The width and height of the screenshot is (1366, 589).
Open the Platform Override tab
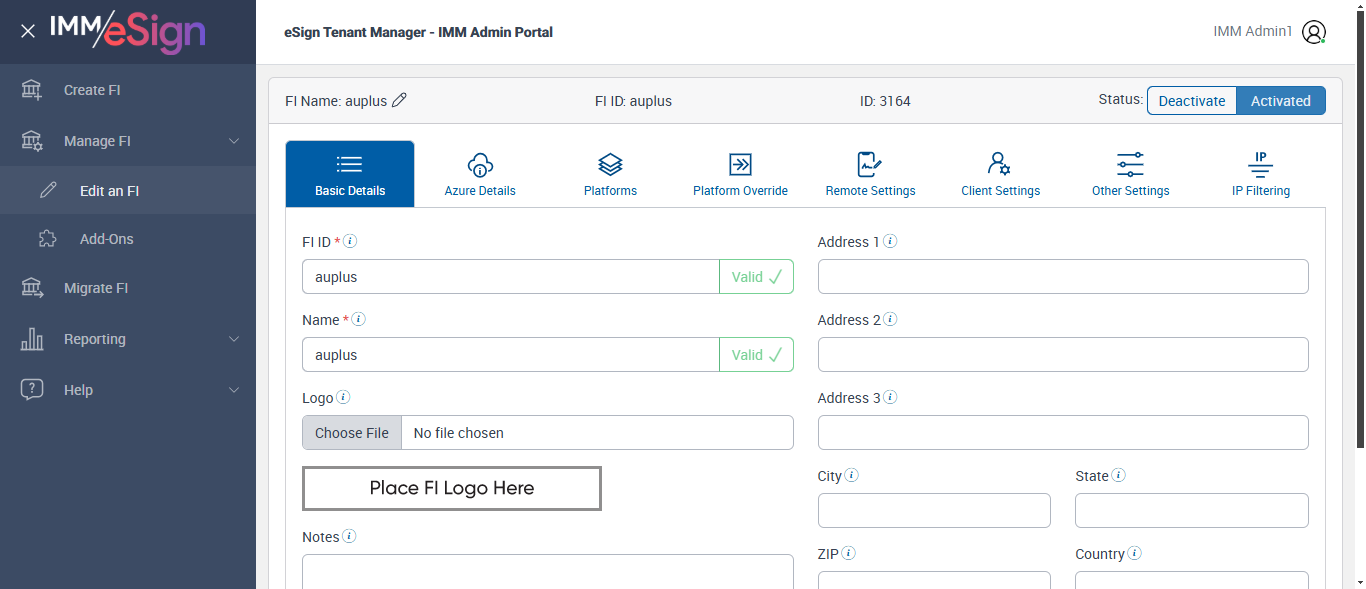tap(740, 174)
